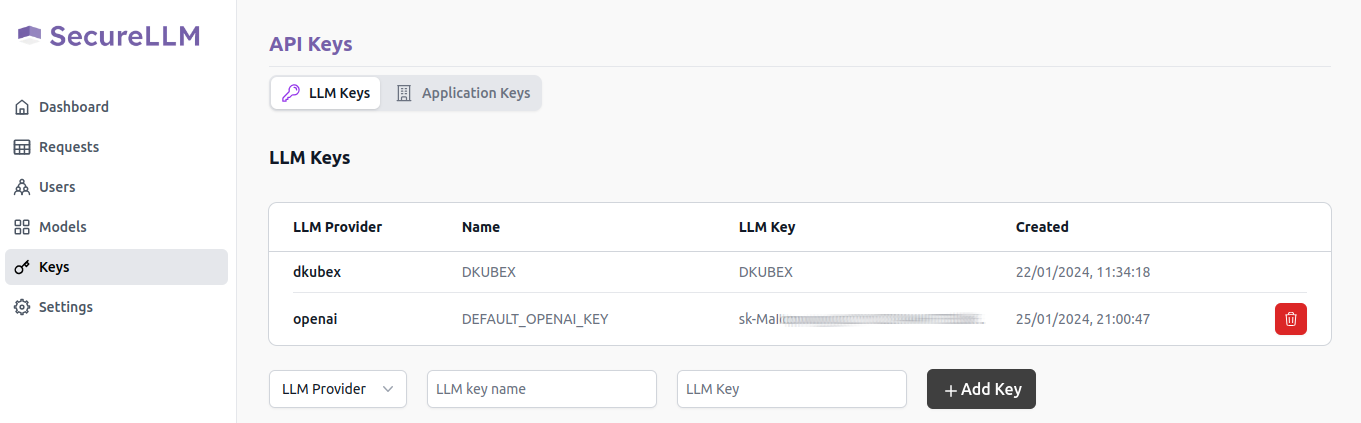The height and width of the screenshot is (423, 1361).
Task: Click the Keys key icon in sidebar
Action: (x=22, y=267)
